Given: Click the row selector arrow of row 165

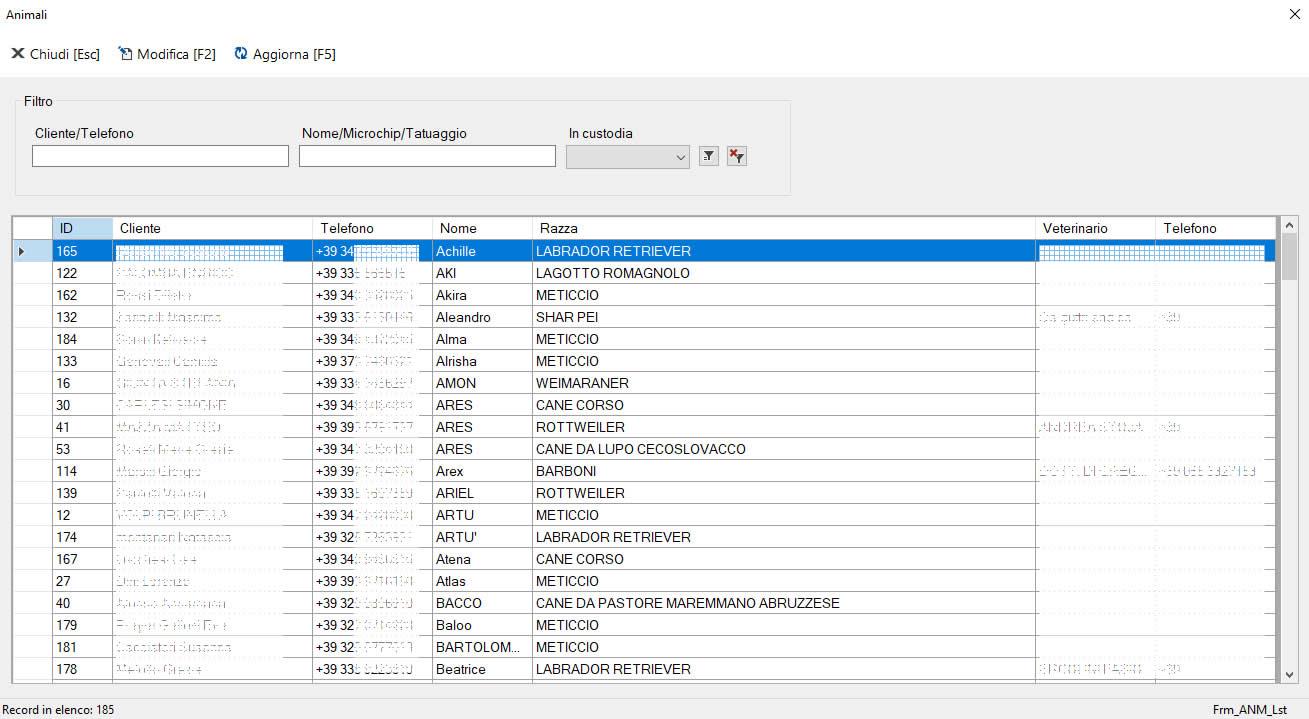Looking at the screenshot, I should tap(23, 251).
